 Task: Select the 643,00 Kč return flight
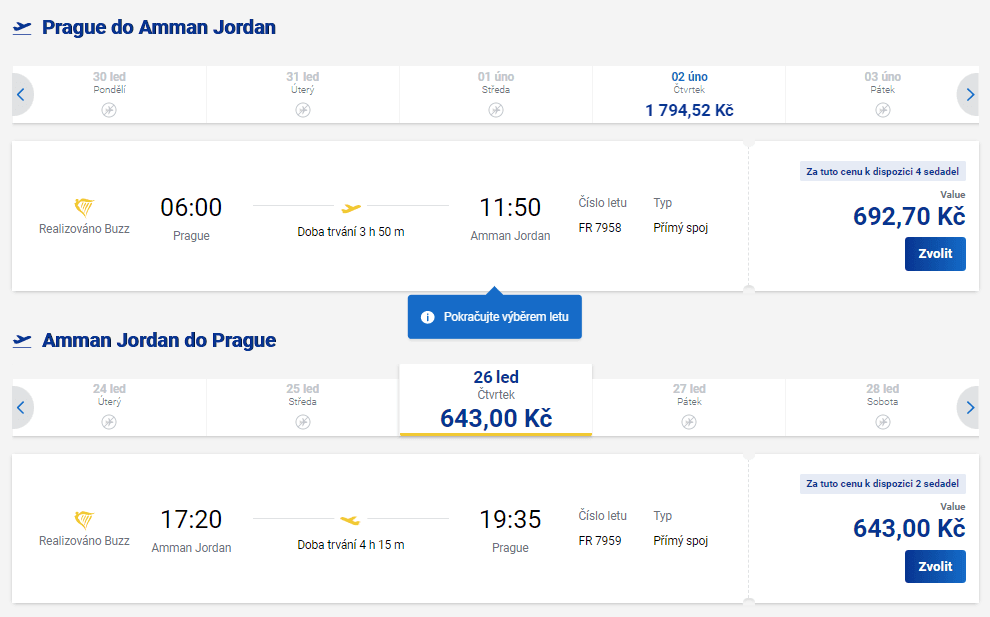click(935, 566)
